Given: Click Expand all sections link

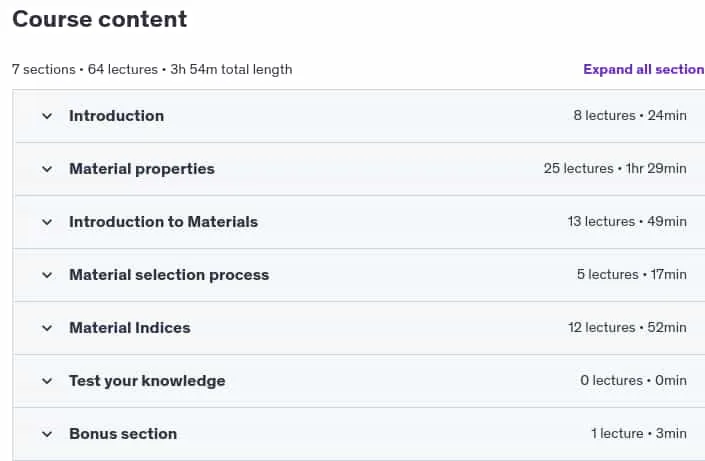Looking at the screenshot, I should pyautogui.click(x=644, y=69).
